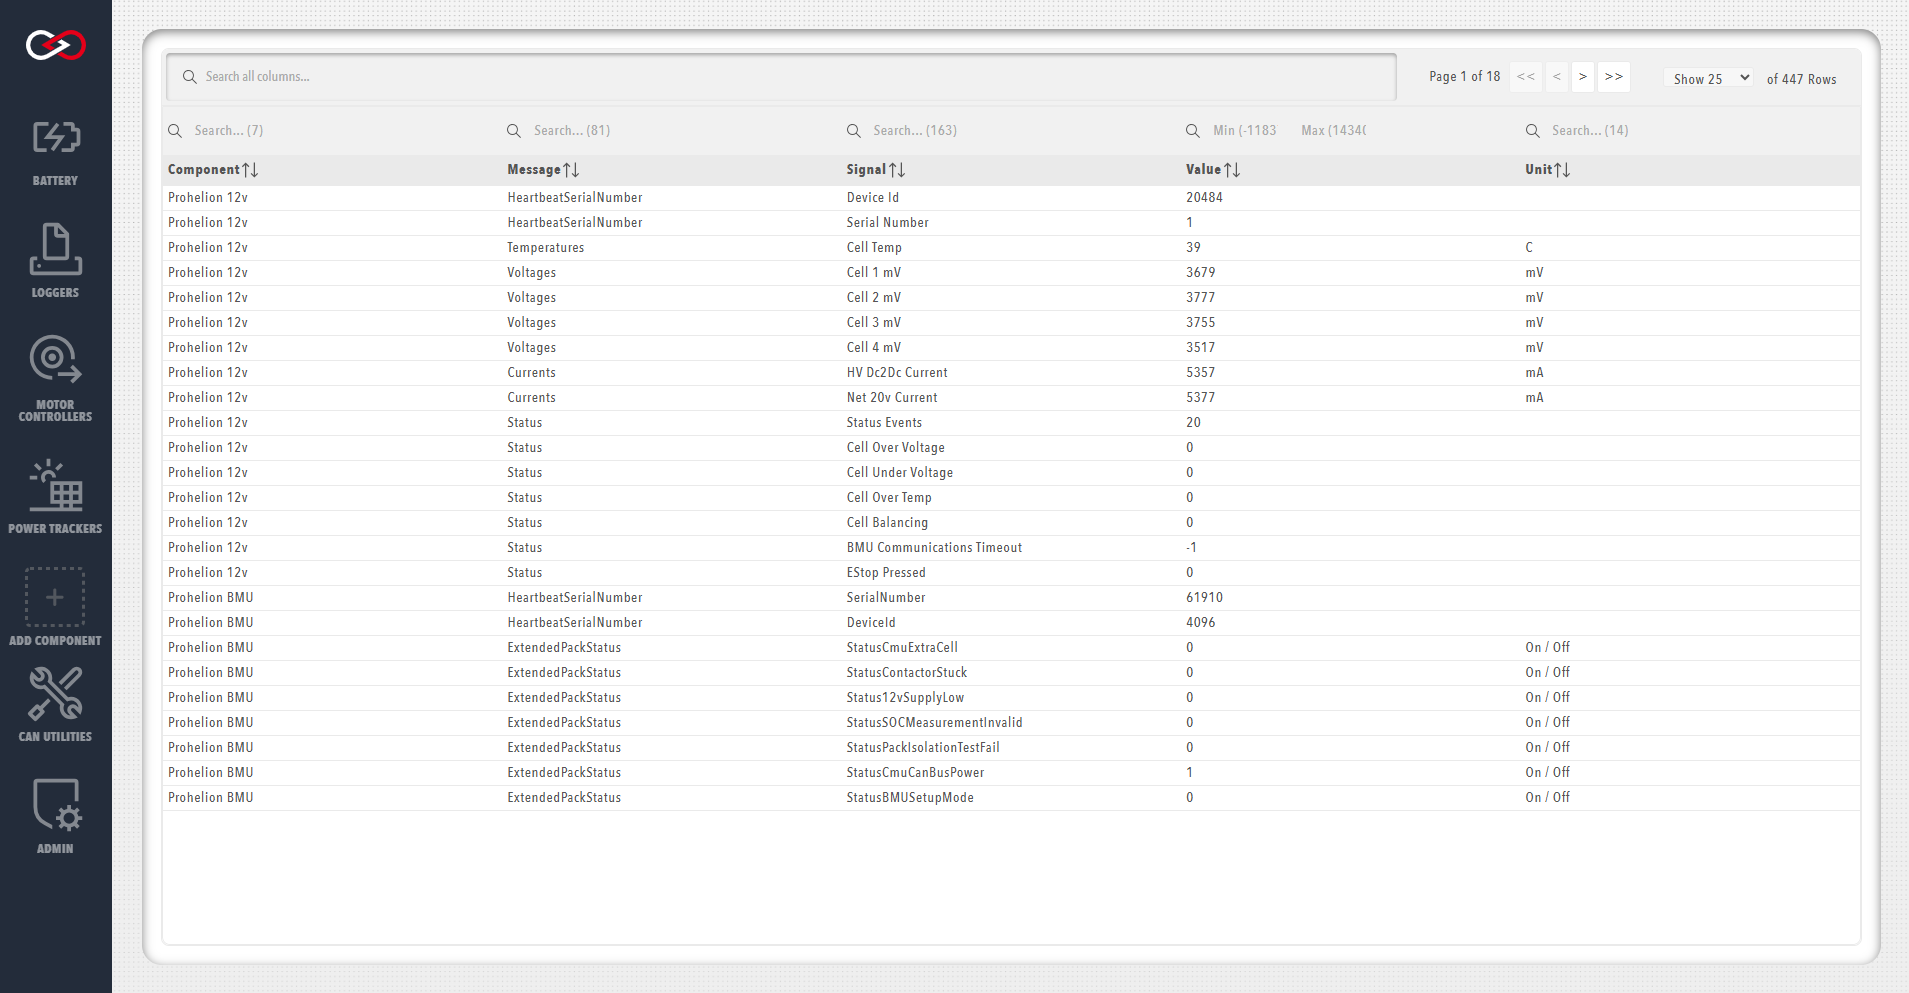Click the Cell 1 mV signal
The height and width of the screenshot is (993, 1909).
click(874, 273)
